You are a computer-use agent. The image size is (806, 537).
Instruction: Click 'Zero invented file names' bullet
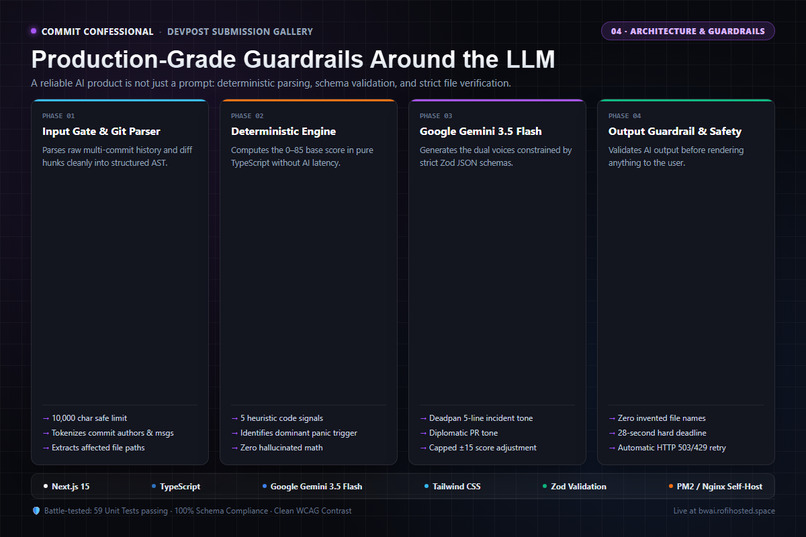[x=657, y=418]
